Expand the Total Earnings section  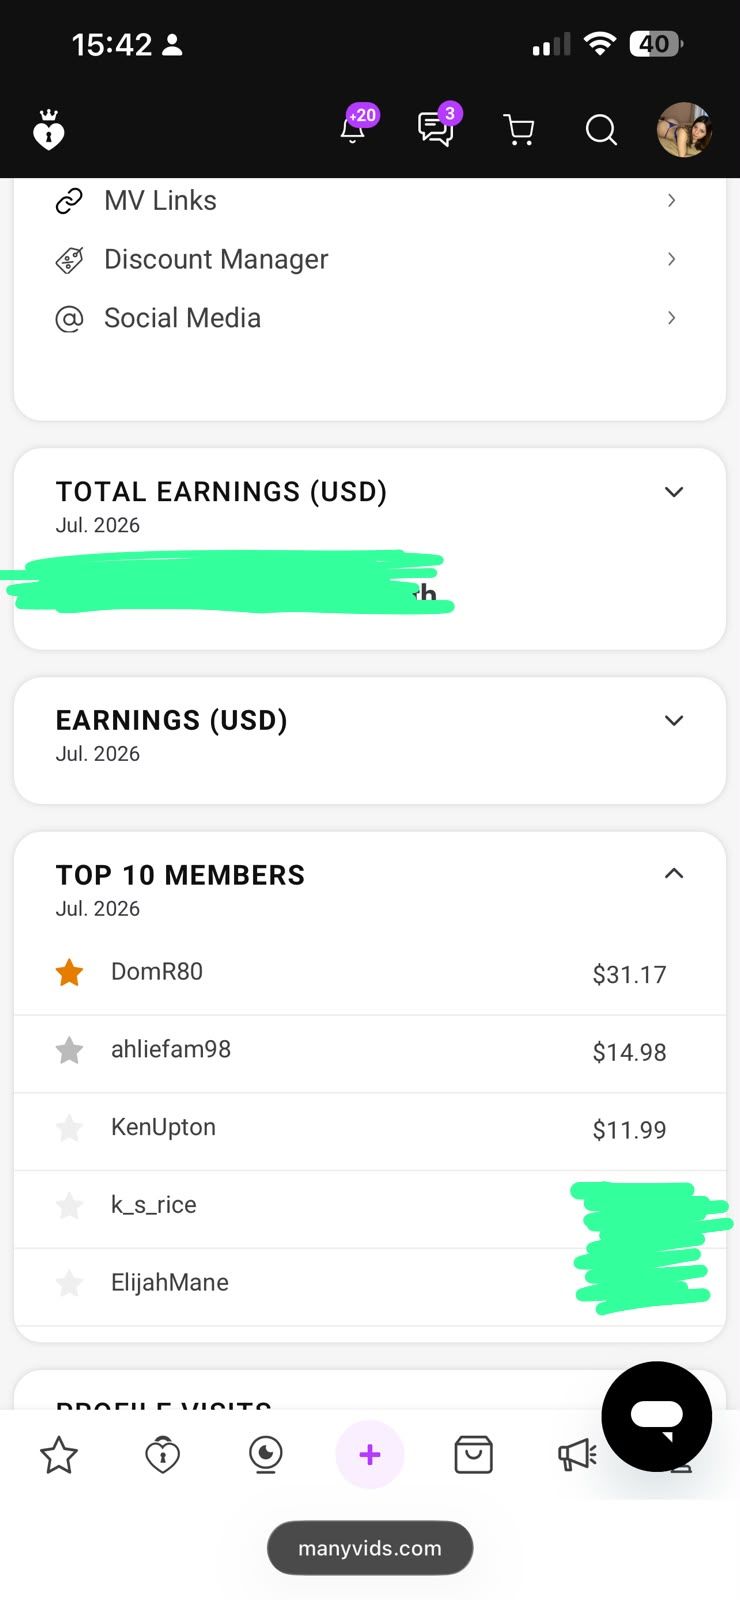[x=674, y=492]
